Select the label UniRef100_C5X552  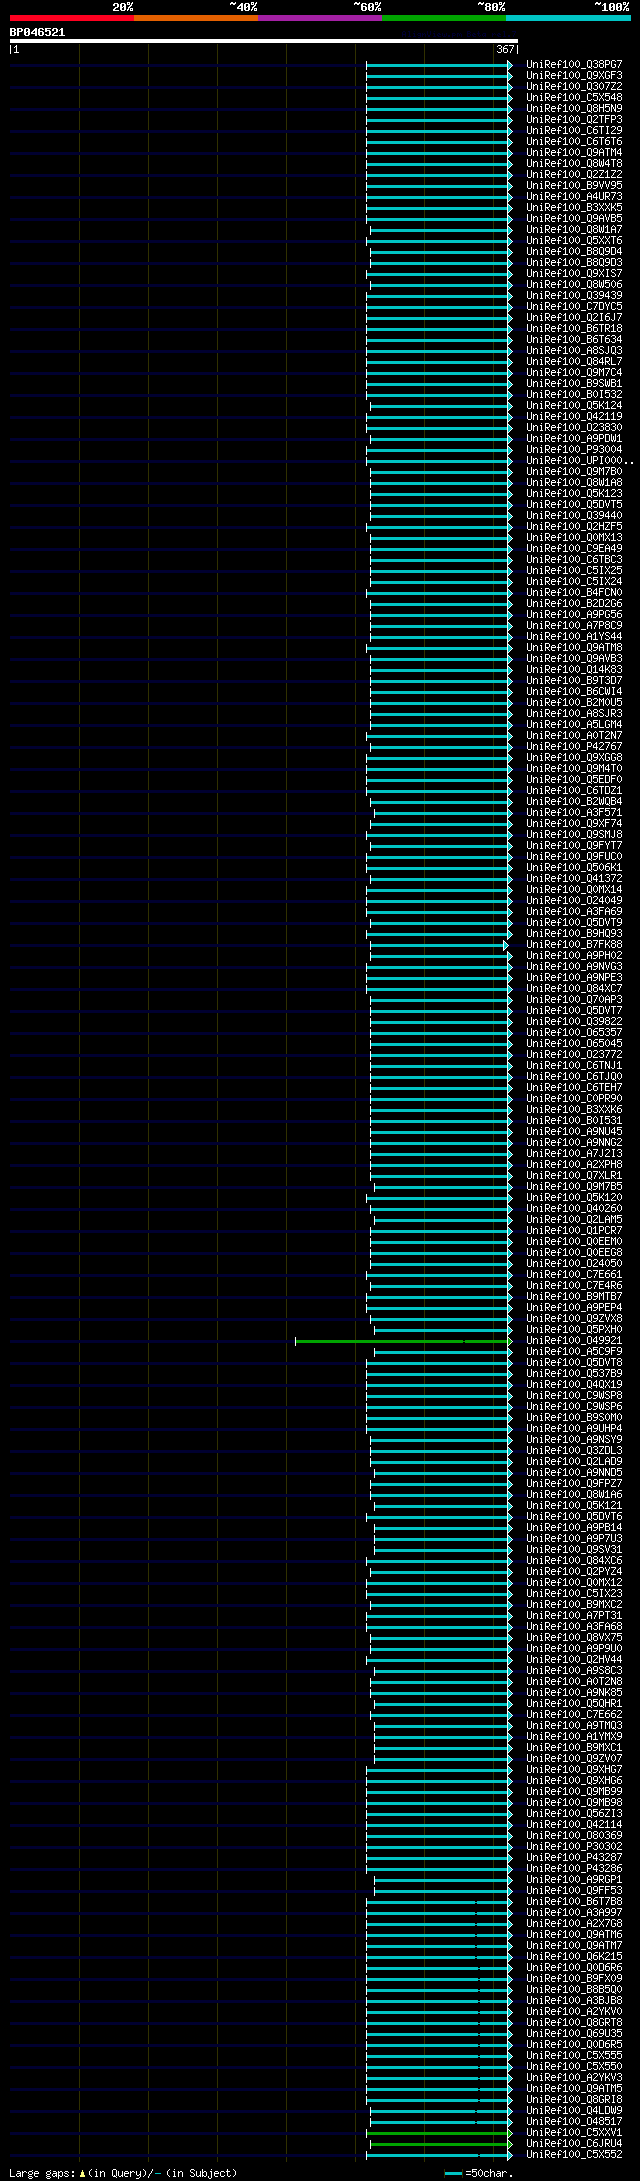[574, 2155]
